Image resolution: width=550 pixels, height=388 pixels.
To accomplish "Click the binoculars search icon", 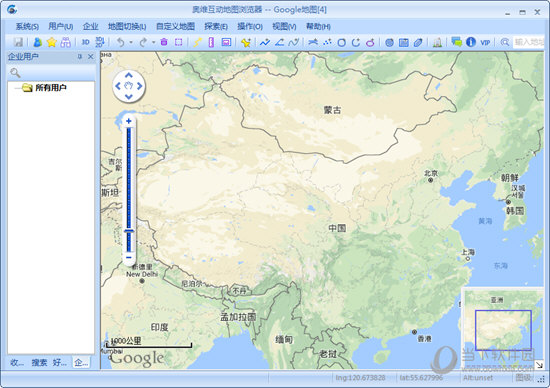I will click(x=66, y=42).
